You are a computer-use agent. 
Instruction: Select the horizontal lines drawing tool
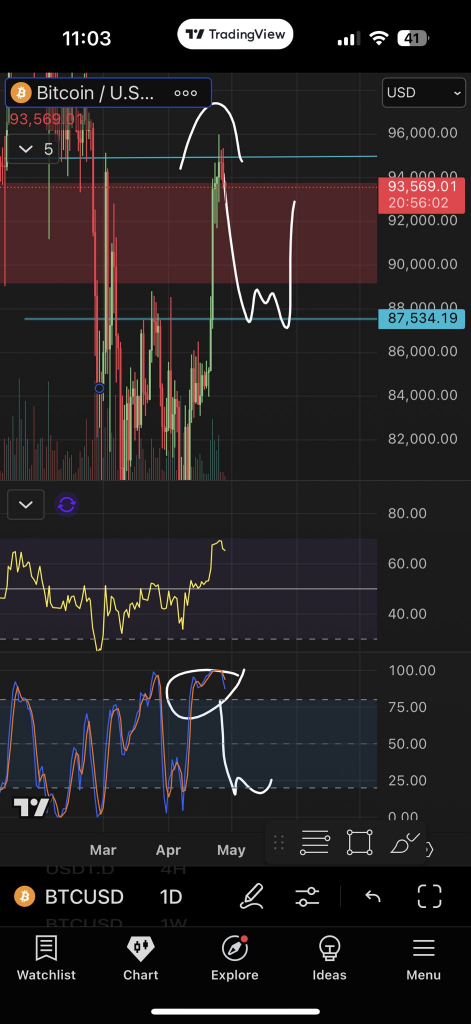click(314, 842)
